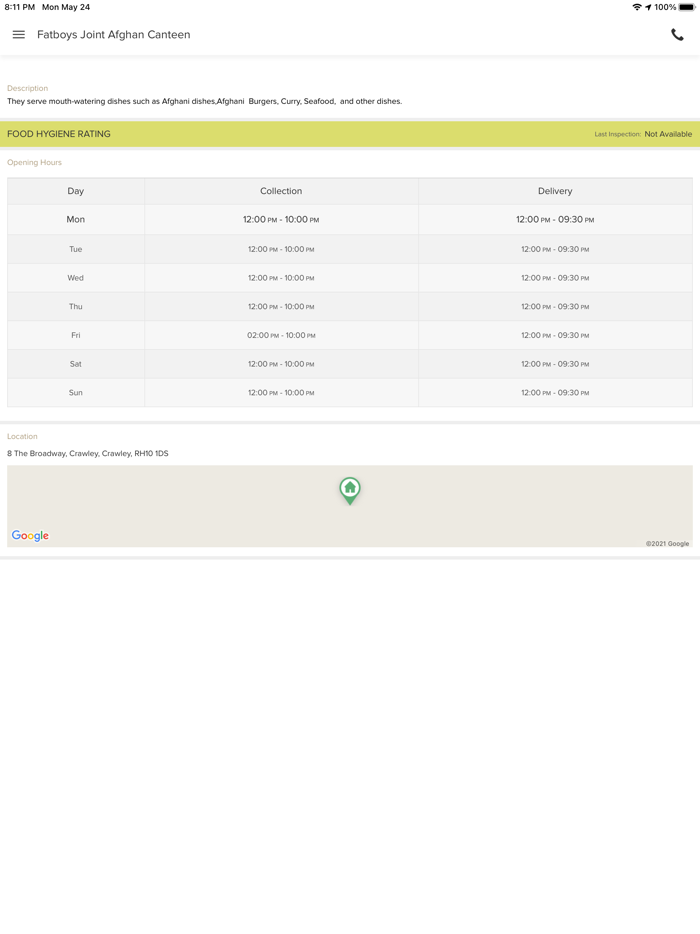Tap the green home map pin
Viewport: 700px width, 934px height.
pyautogui.click(x=350, y=491)
